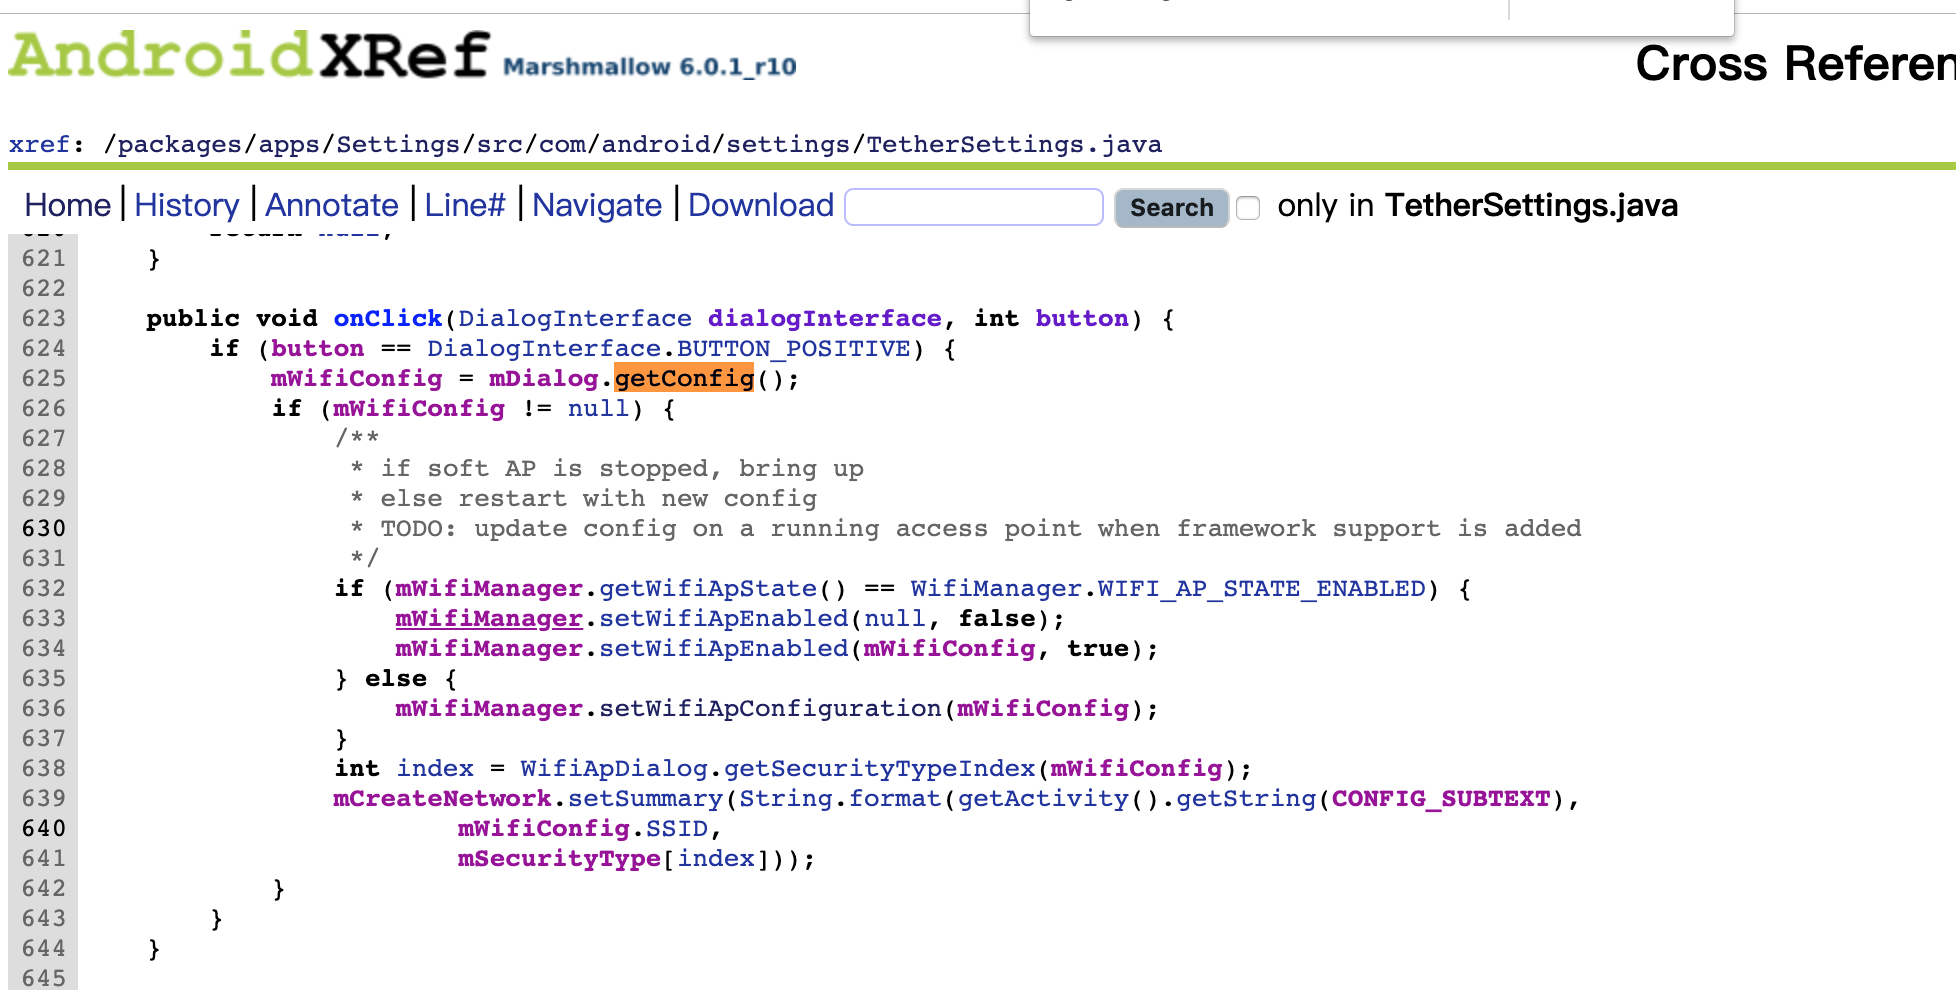Screen dimensions: 1956x990
Task: Open the apps directory in the path
Action: [x=290, y=144]
